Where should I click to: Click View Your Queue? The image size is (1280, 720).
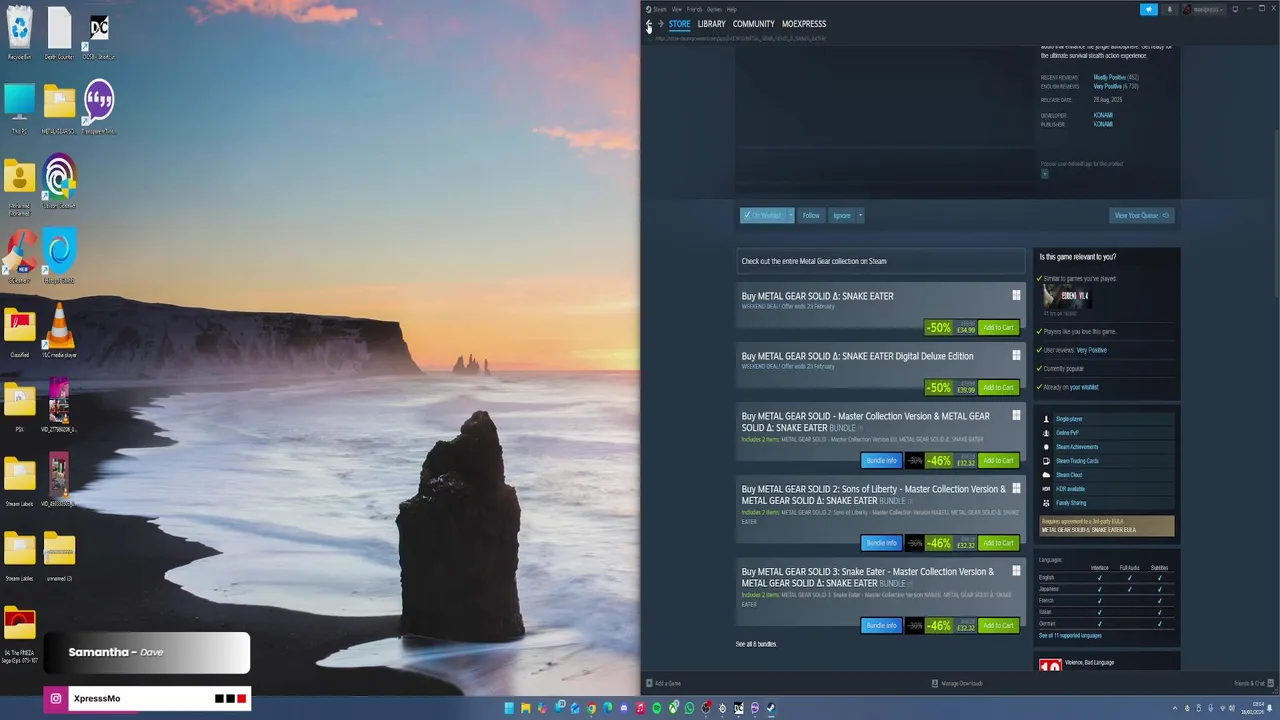(1141, 215)
